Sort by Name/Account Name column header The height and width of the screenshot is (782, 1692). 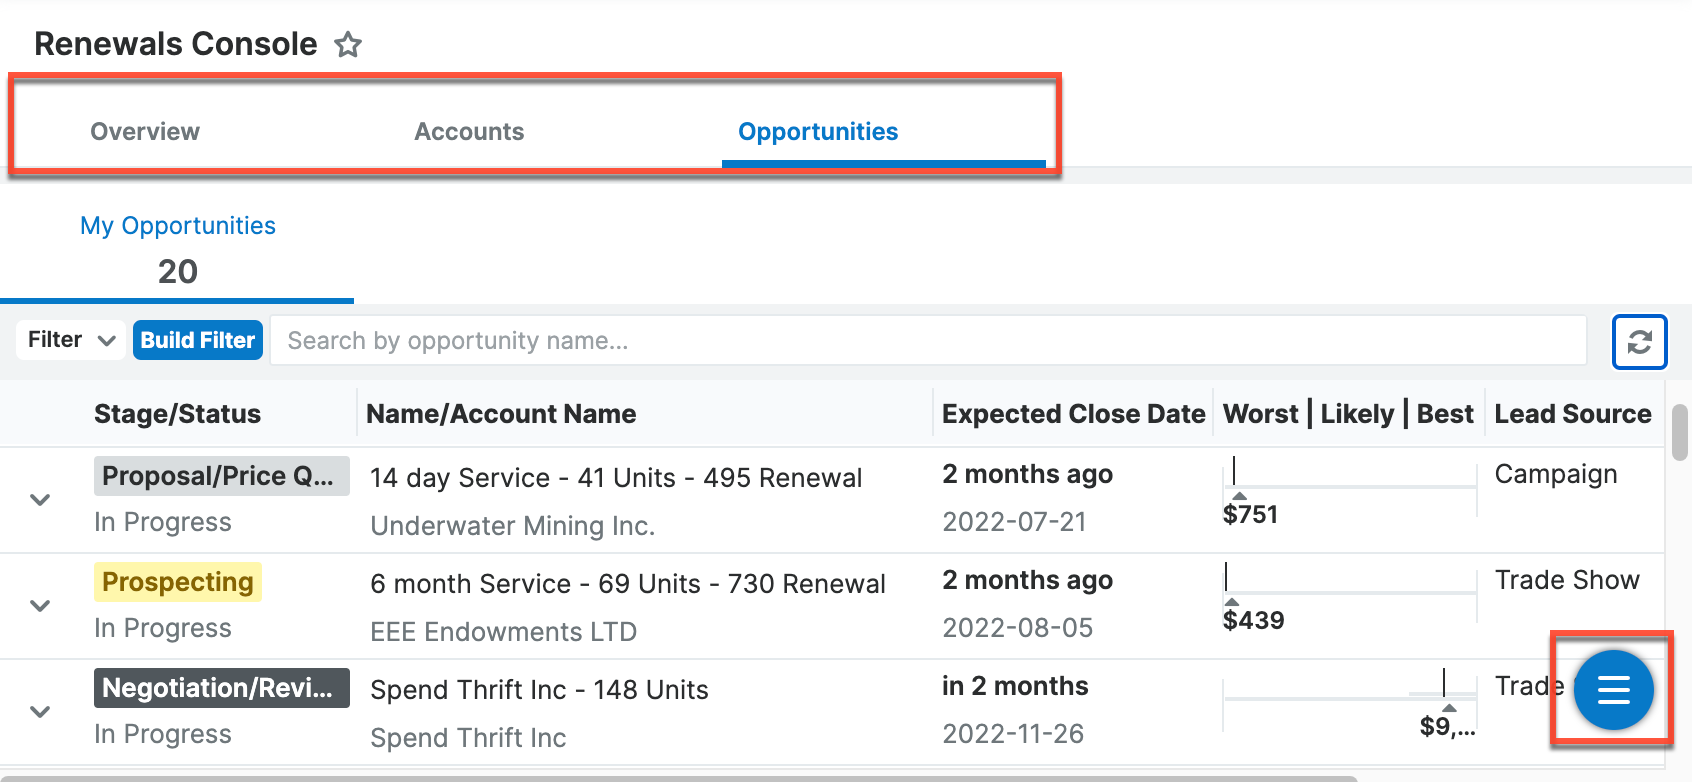[501, 414]
